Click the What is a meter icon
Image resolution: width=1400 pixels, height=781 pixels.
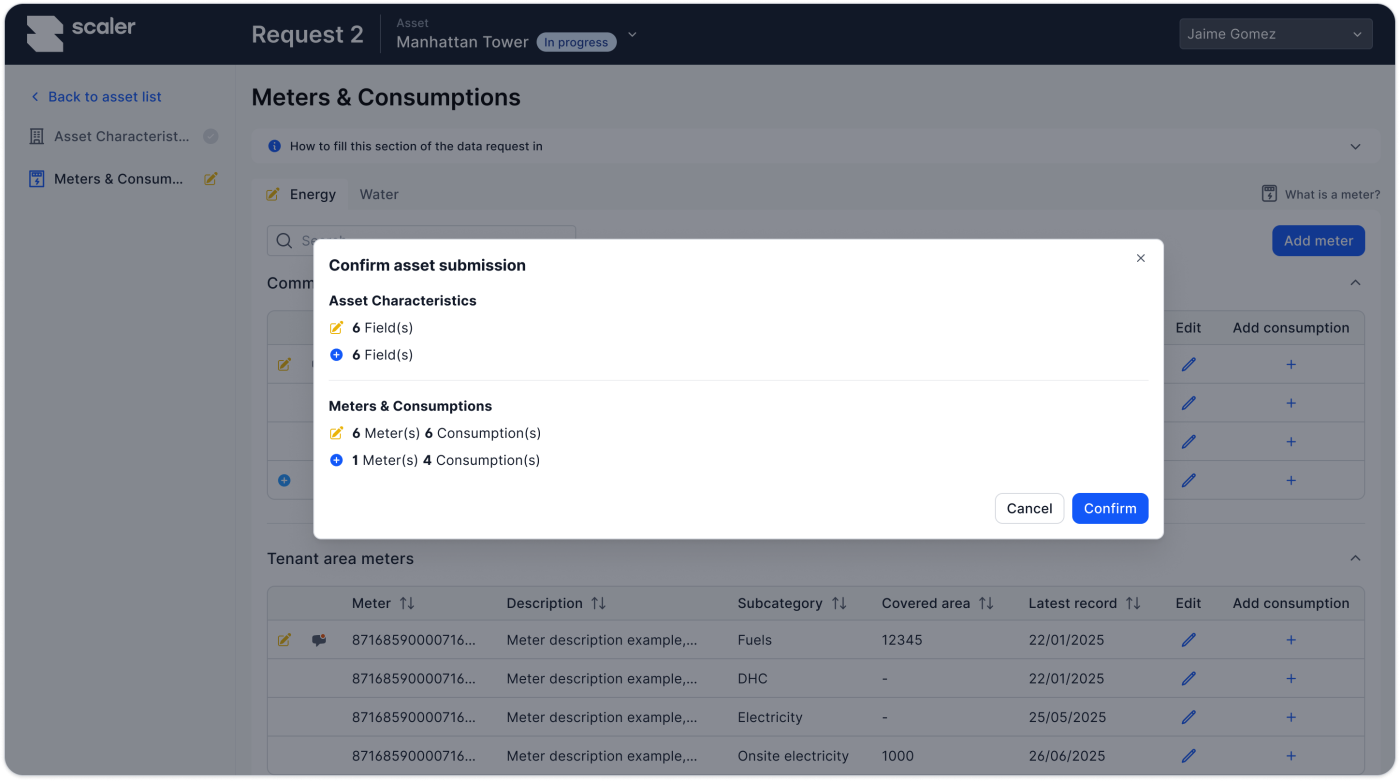pos(1269,194)
